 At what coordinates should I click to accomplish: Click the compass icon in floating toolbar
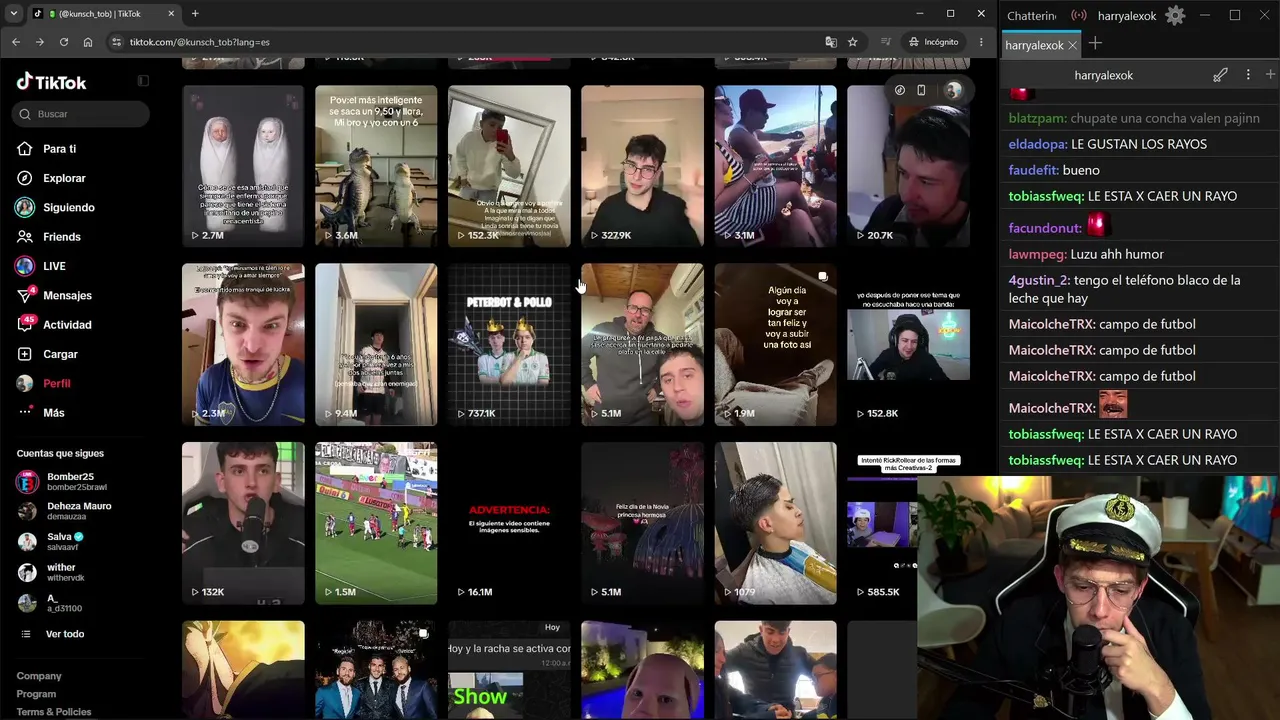[x=900, y=90]
